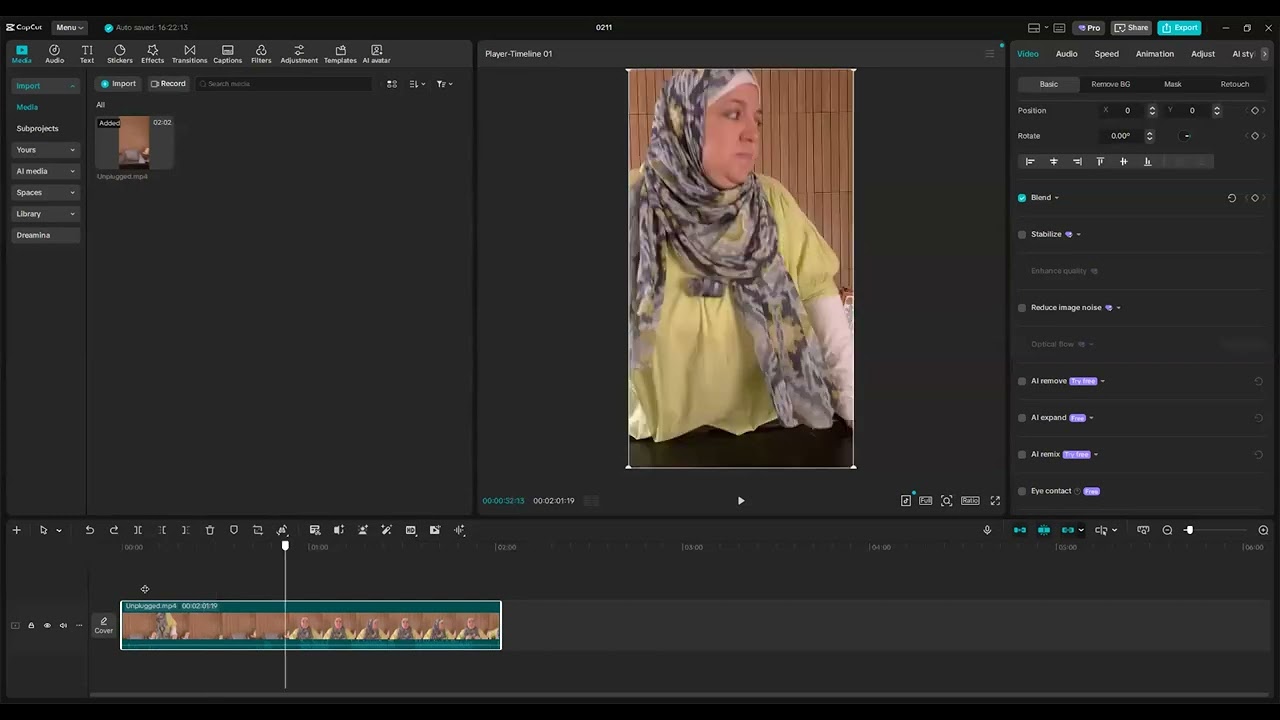
Task: Open the Captions panel
Action: 227,54
